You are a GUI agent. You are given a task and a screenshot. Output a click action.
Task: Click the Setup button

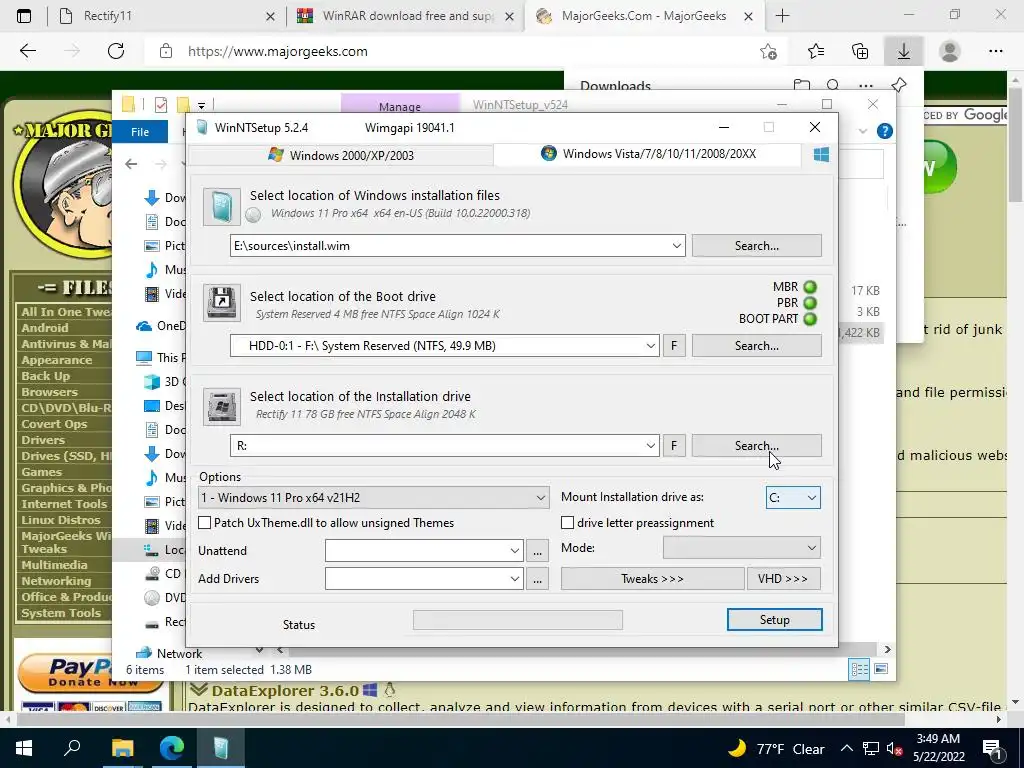[x=775, y=620]
